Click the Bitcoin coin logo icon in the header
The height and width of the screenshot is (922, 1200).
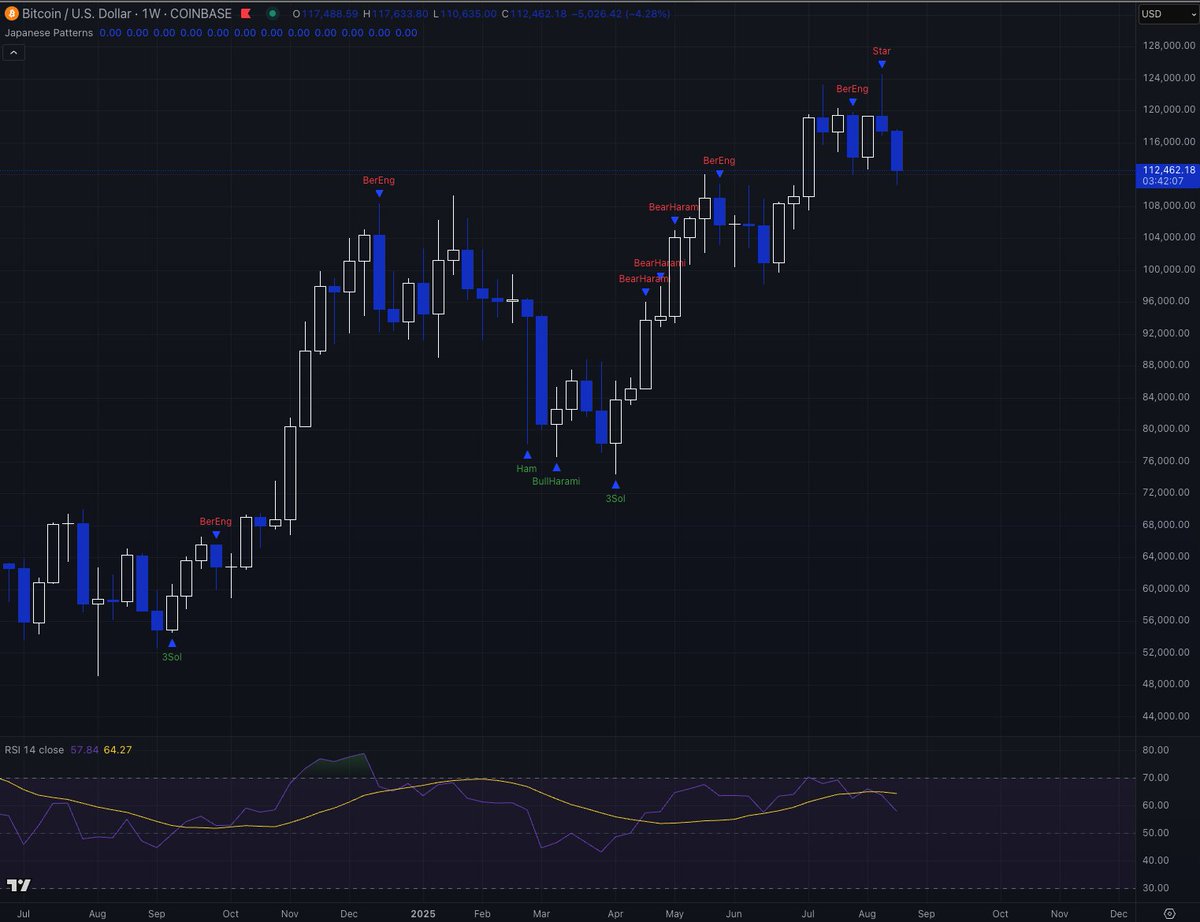coord(10,14)
